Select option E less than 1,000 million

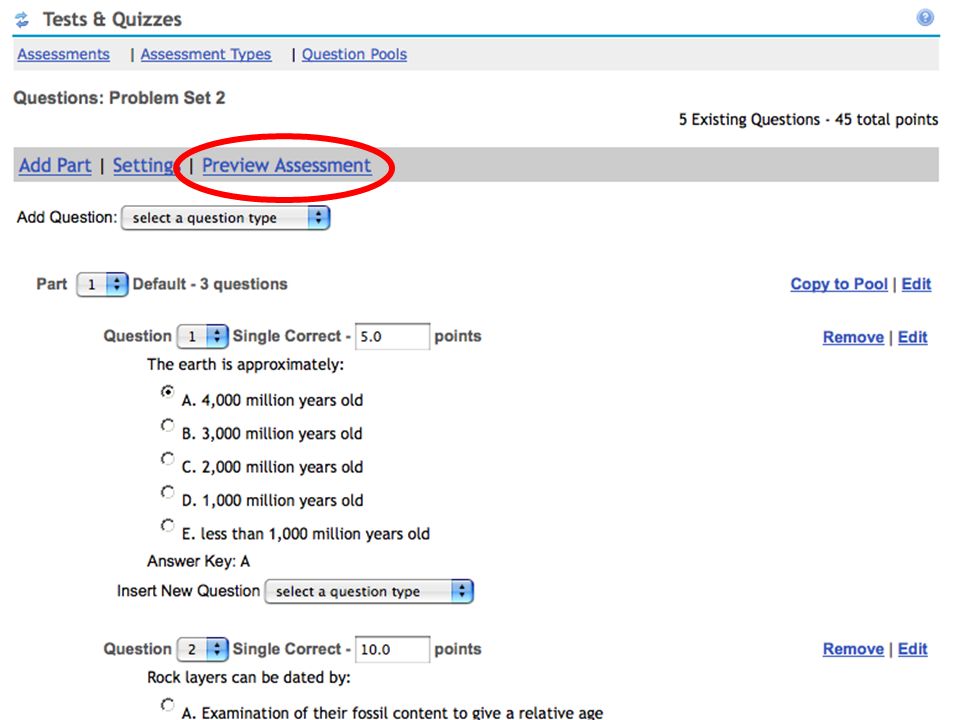point(167,525)
